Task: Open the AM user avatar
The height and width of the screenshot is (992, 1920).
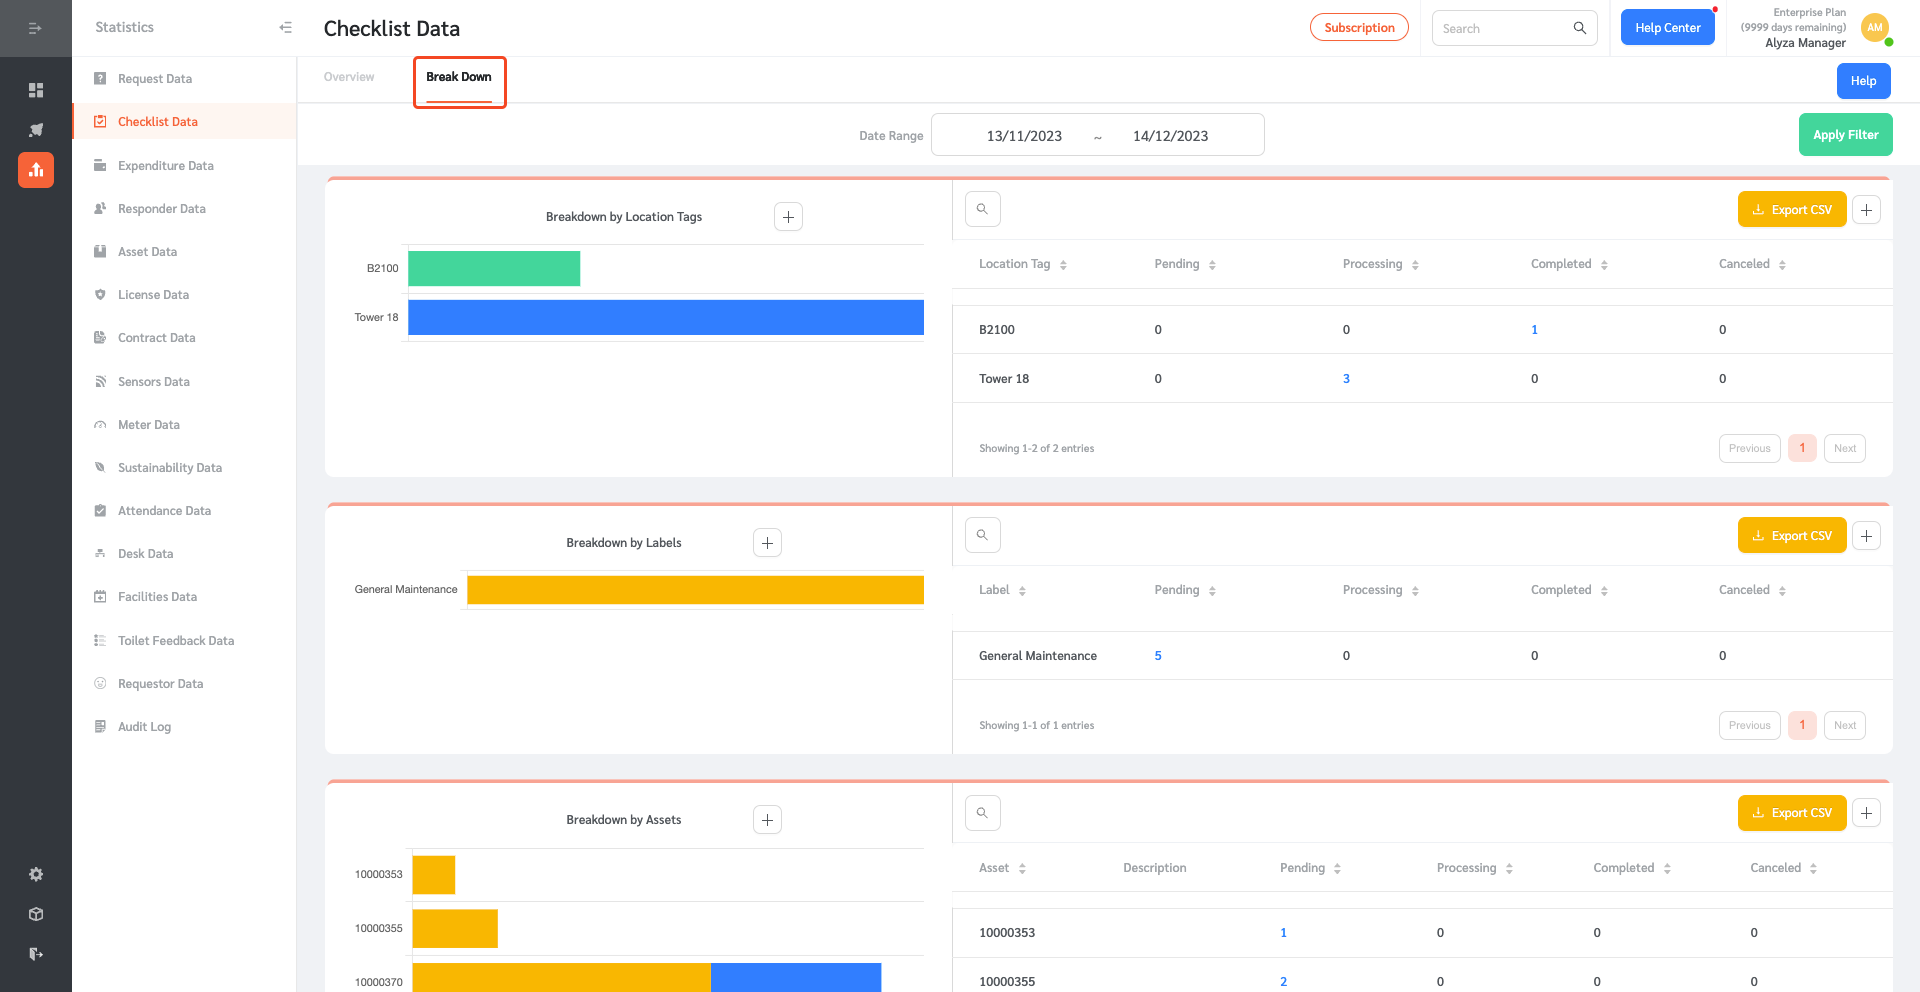Action: 1875,28
